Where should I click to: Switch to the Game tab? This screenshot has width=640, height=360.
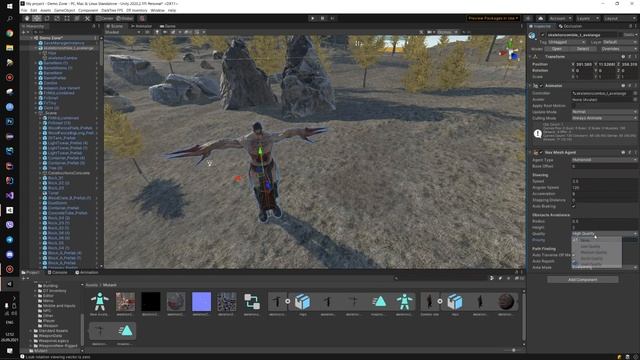[168, 26]
